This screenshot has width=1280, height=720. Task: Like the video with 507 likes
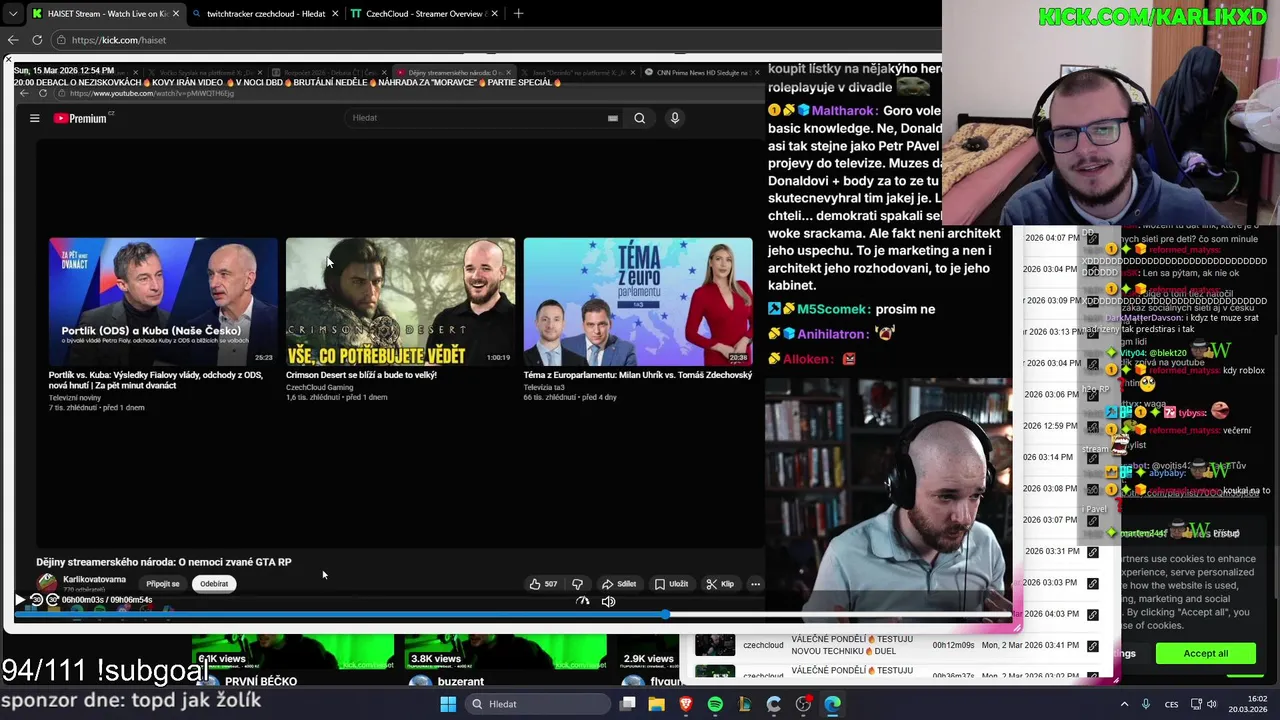pos(544,584)
